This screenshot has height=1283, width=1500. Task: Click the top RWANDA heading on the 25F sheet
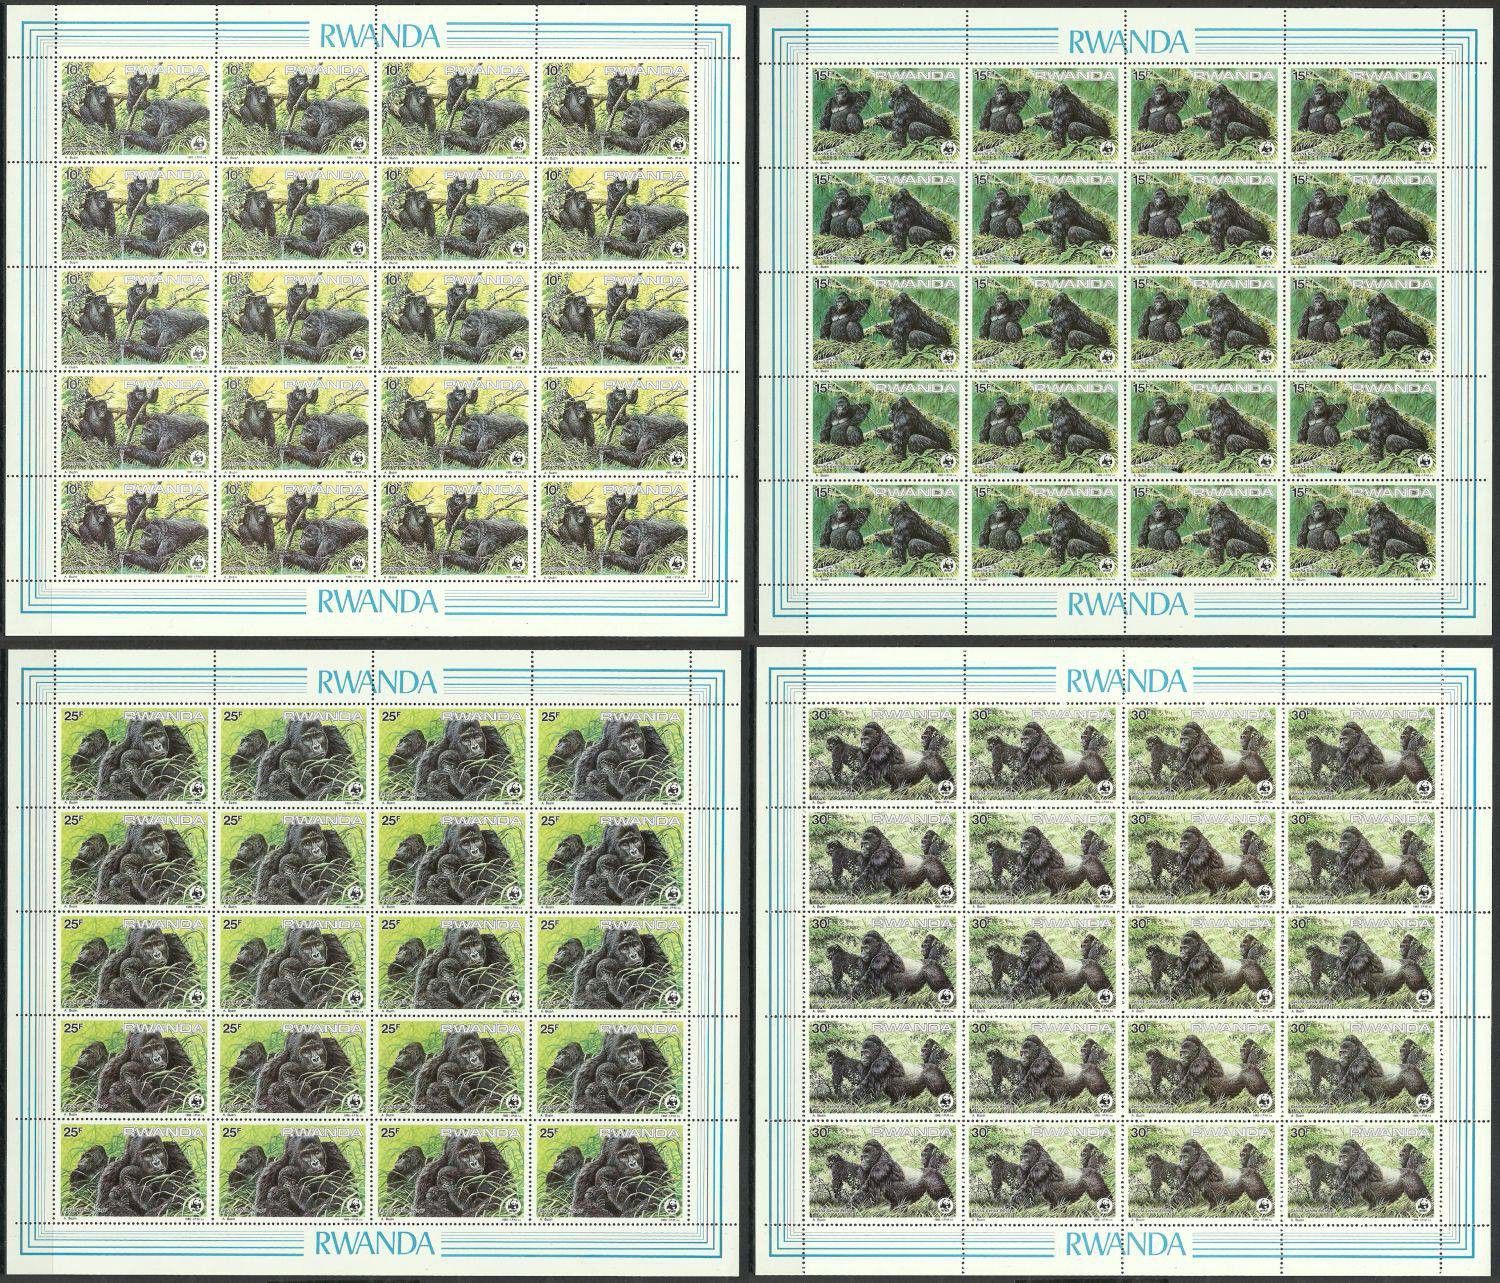(x=377, y=683)
